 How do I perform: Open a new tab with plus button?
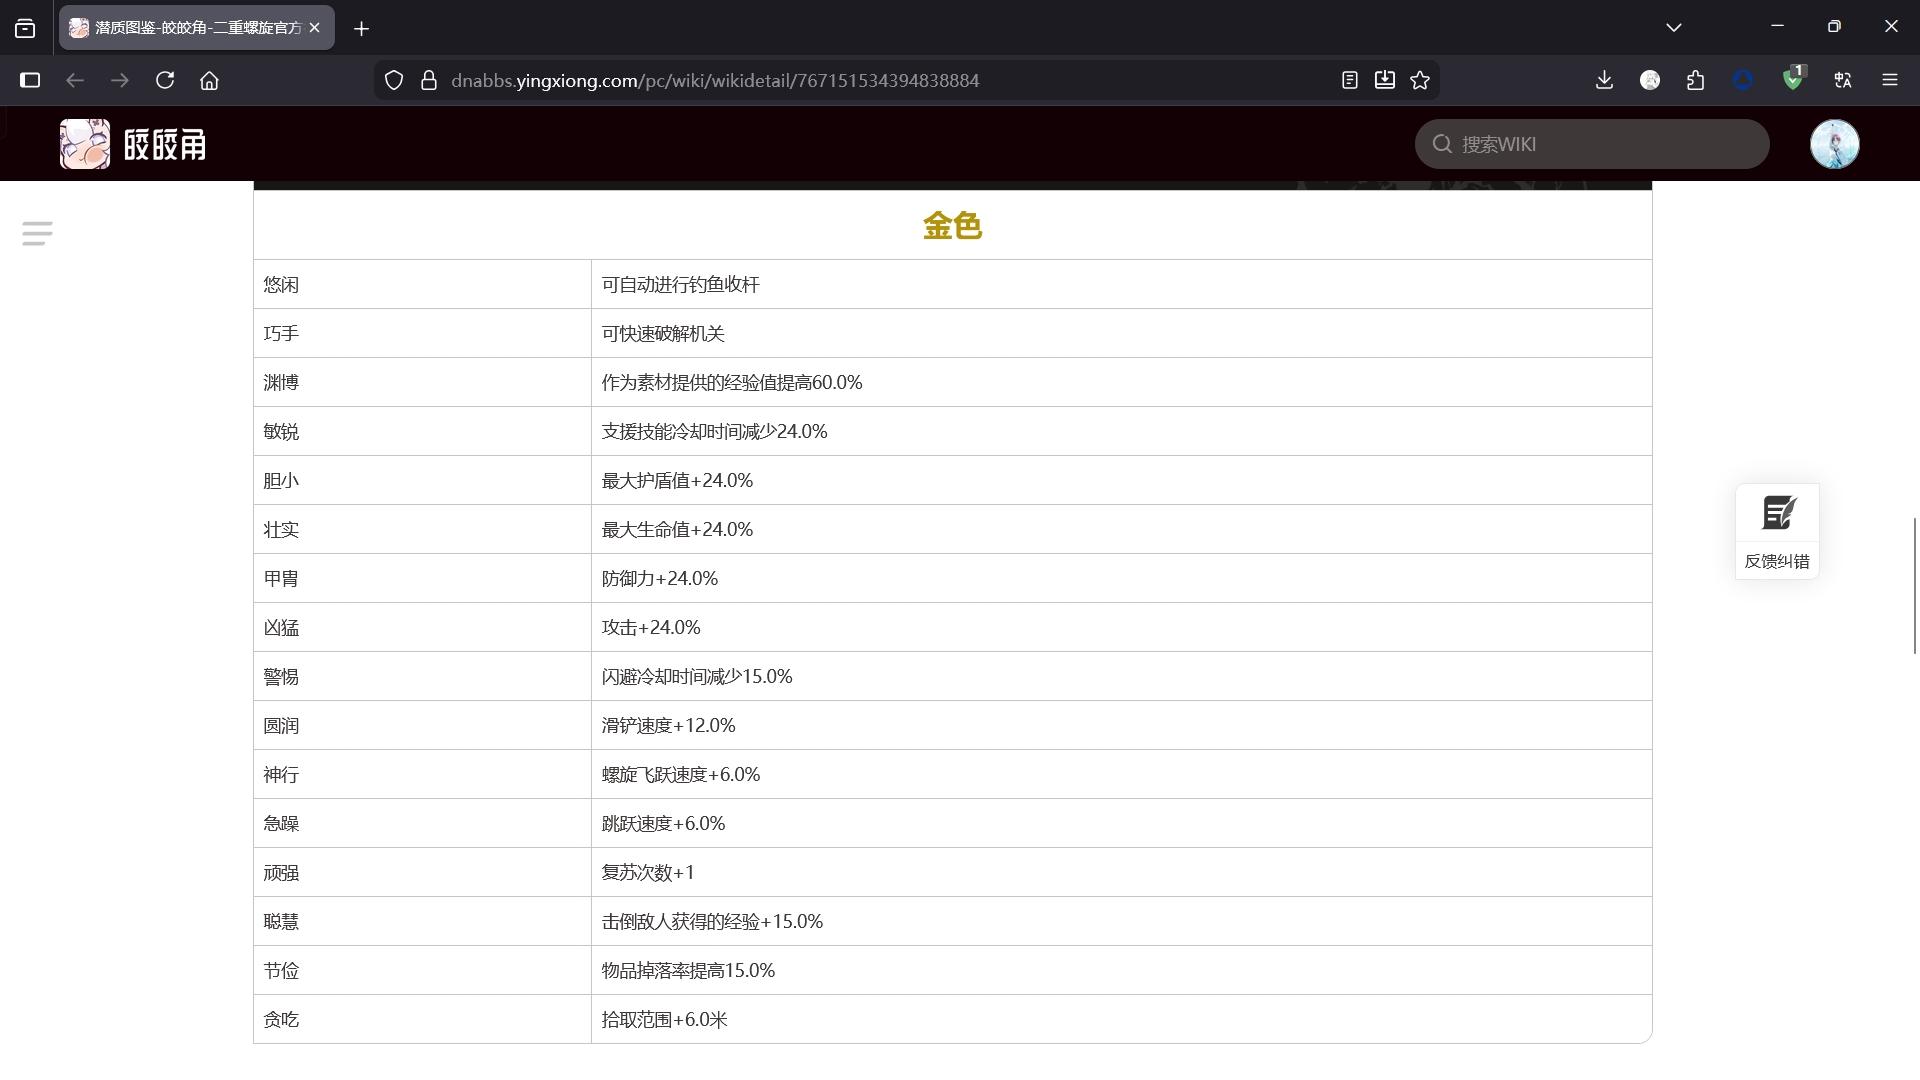click(361, 28)
